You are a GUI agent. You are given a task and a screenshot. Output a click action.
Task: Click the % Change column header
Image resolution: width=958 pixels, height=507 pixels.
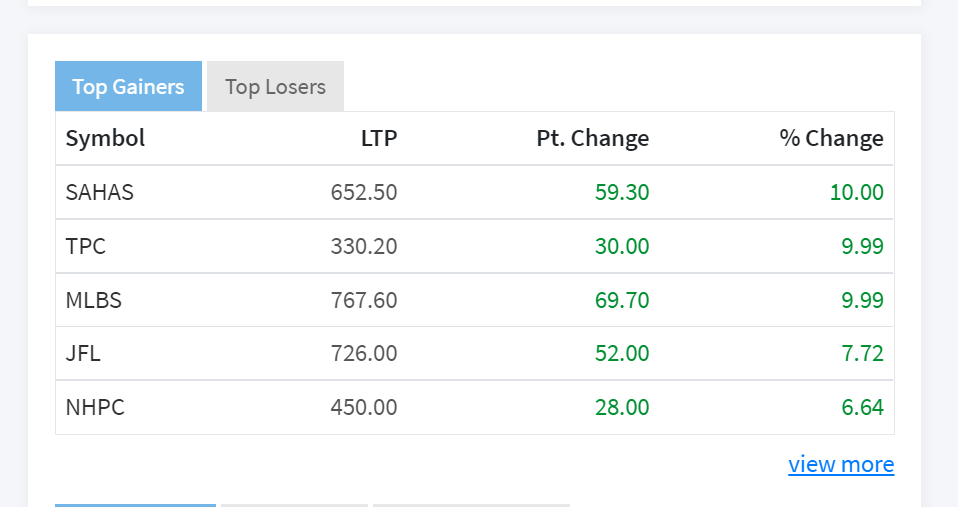(832, 138)
